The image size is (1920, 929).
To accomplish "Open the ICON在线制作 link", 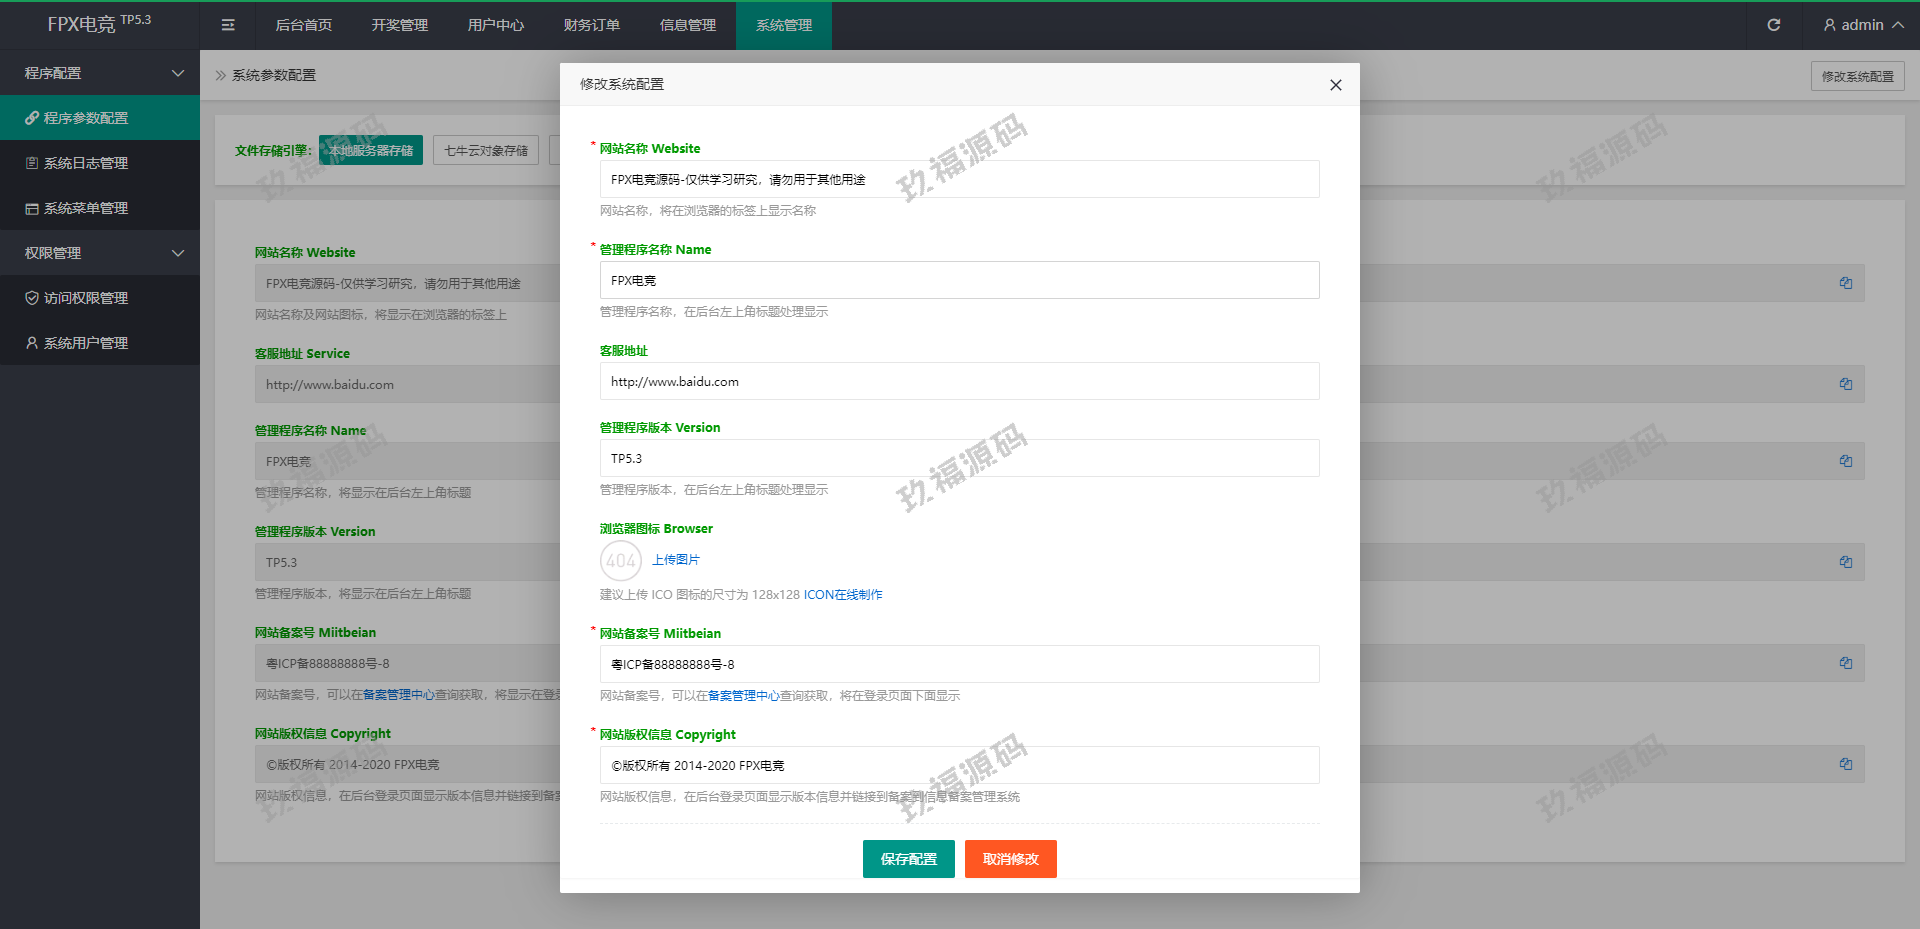I will [x=843, y=595].
